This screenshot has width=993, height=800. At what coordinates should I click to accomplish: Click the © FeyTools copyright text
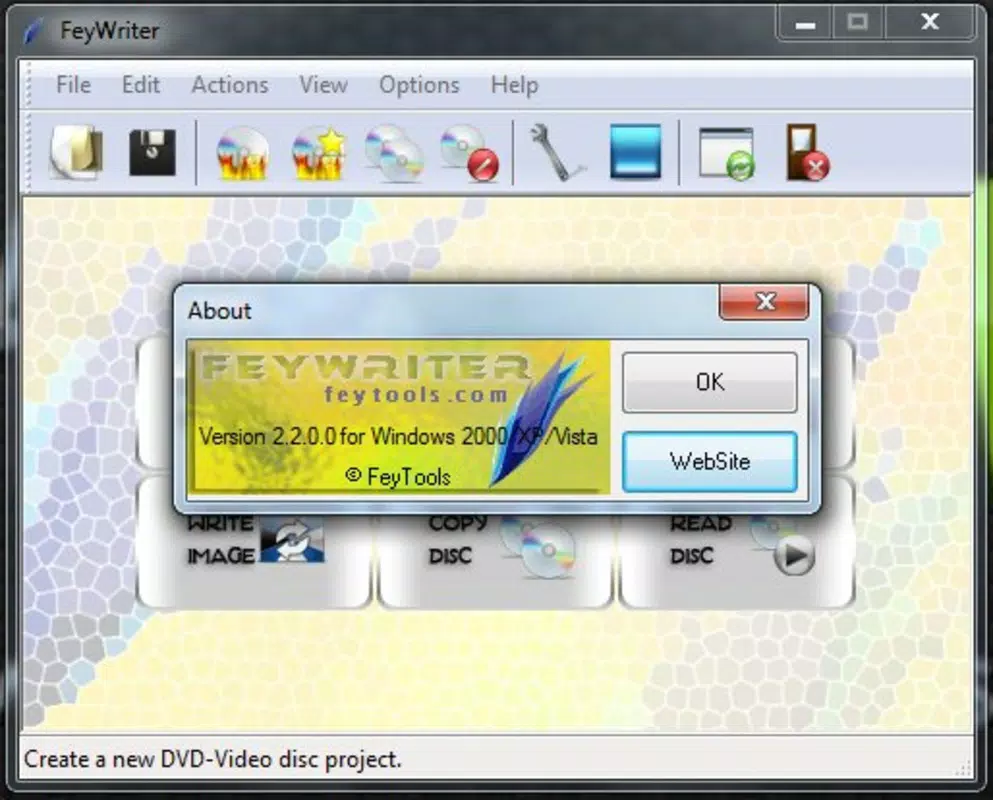398,476
